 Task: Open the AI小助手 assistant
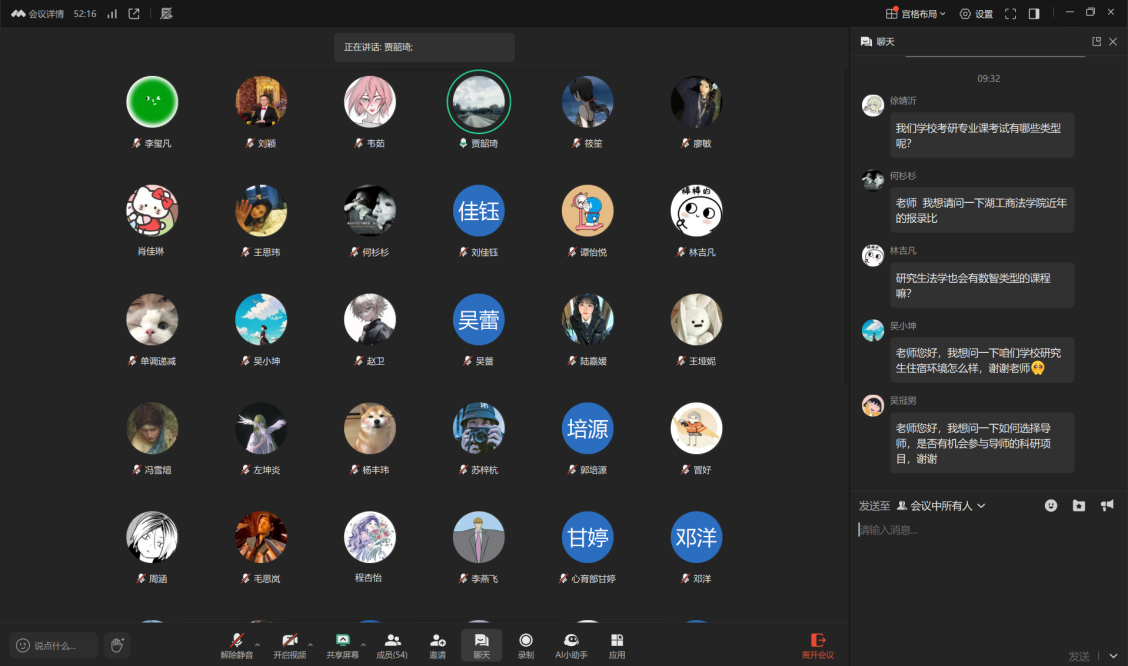571,645
